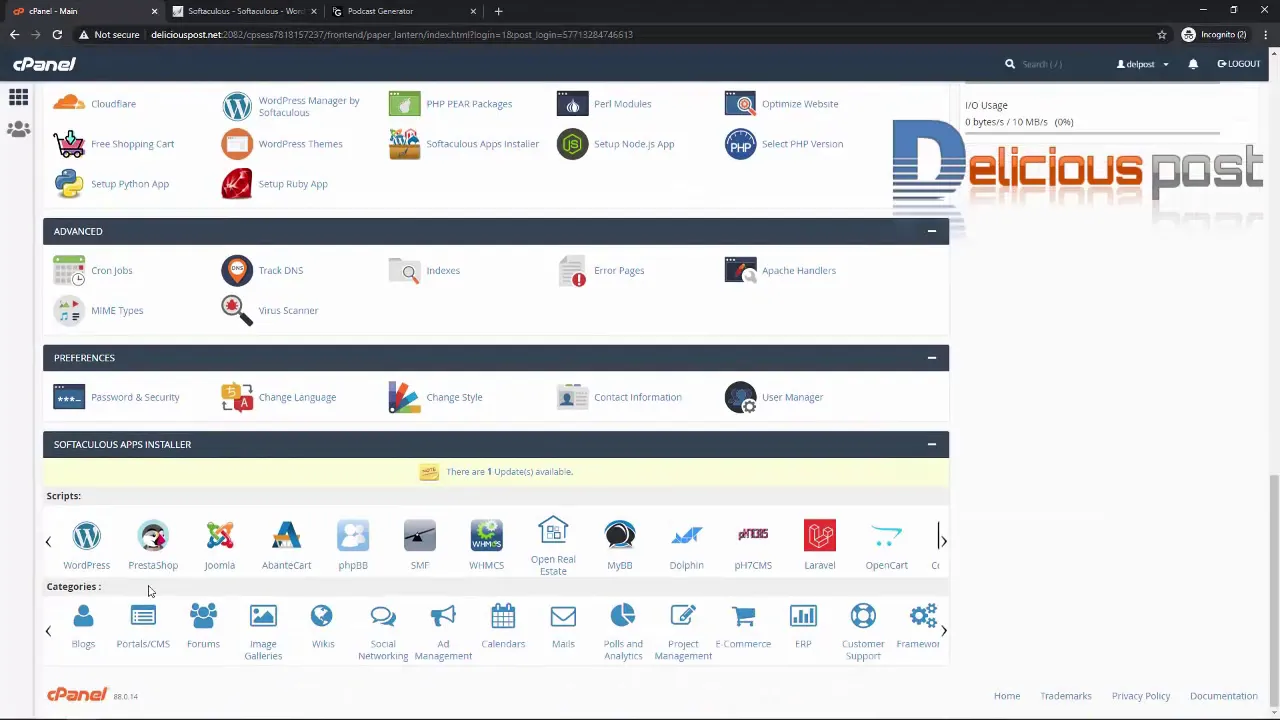Open the Privacy Policy footer link
The width and height of the screenshot is (1280, 720).
click(x=1141, y=696)
